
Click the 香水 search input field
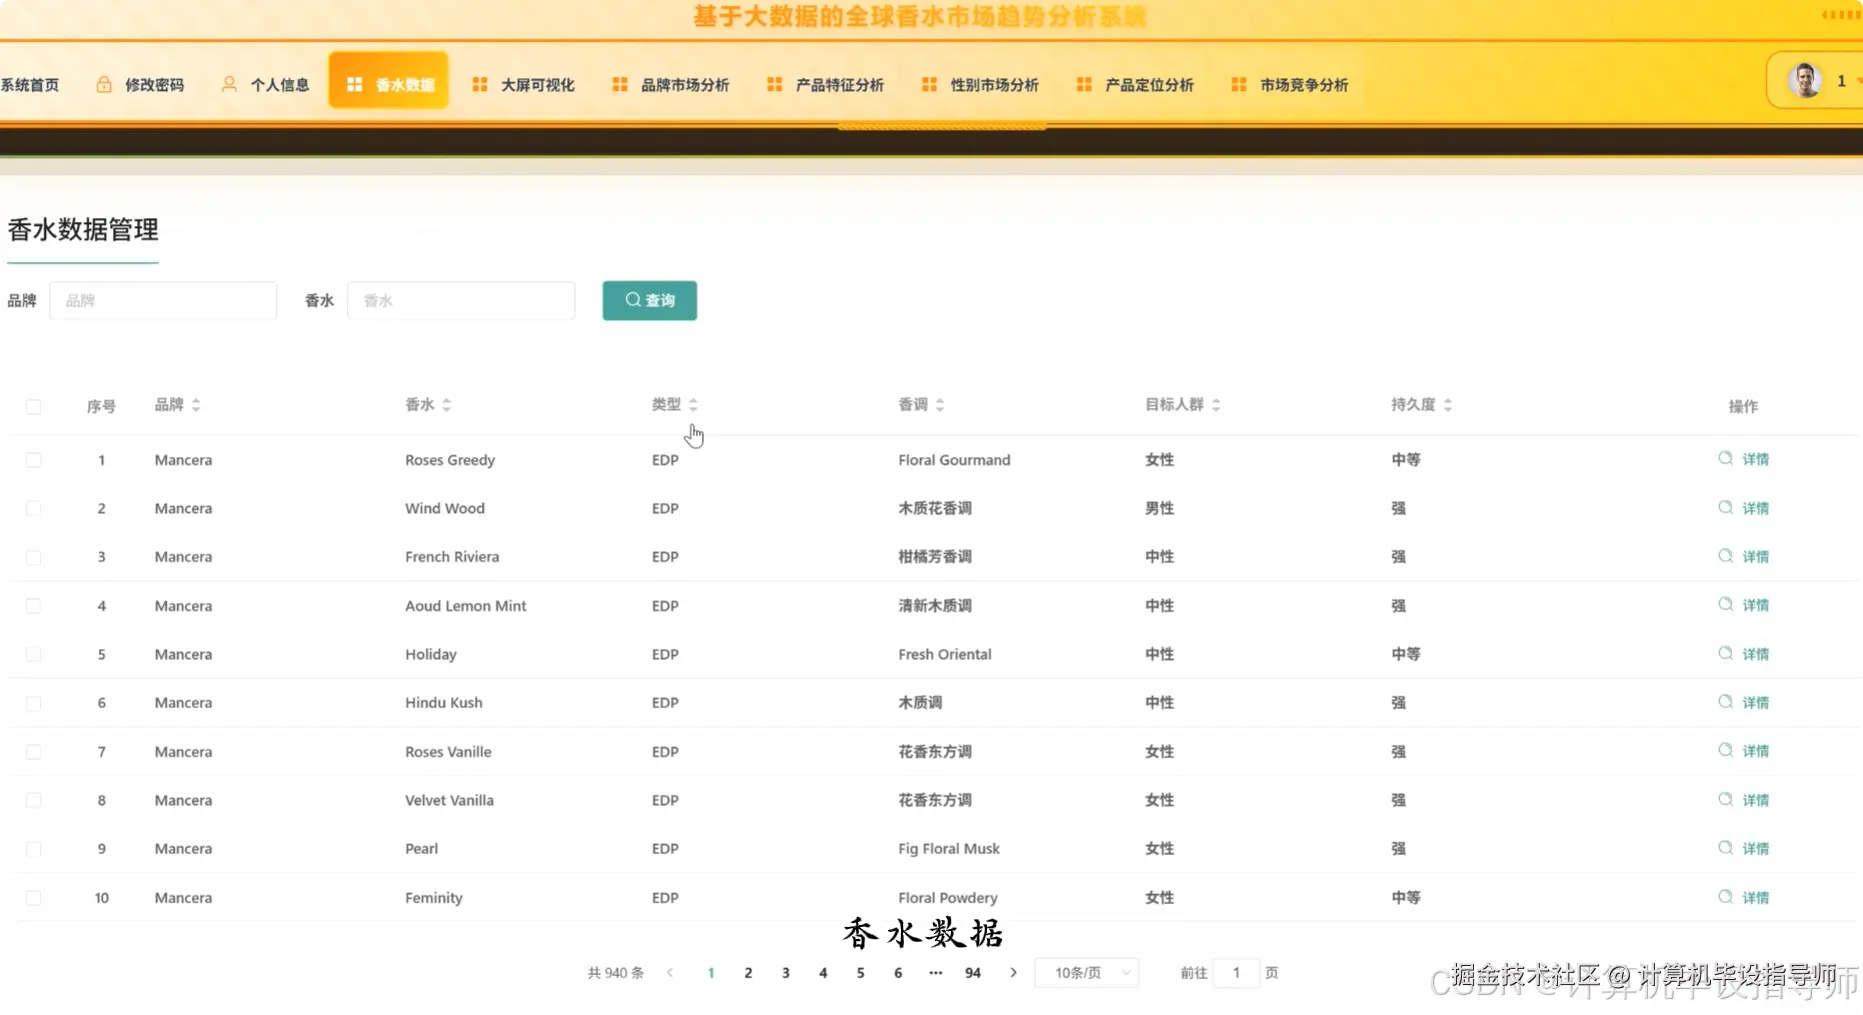460,300
